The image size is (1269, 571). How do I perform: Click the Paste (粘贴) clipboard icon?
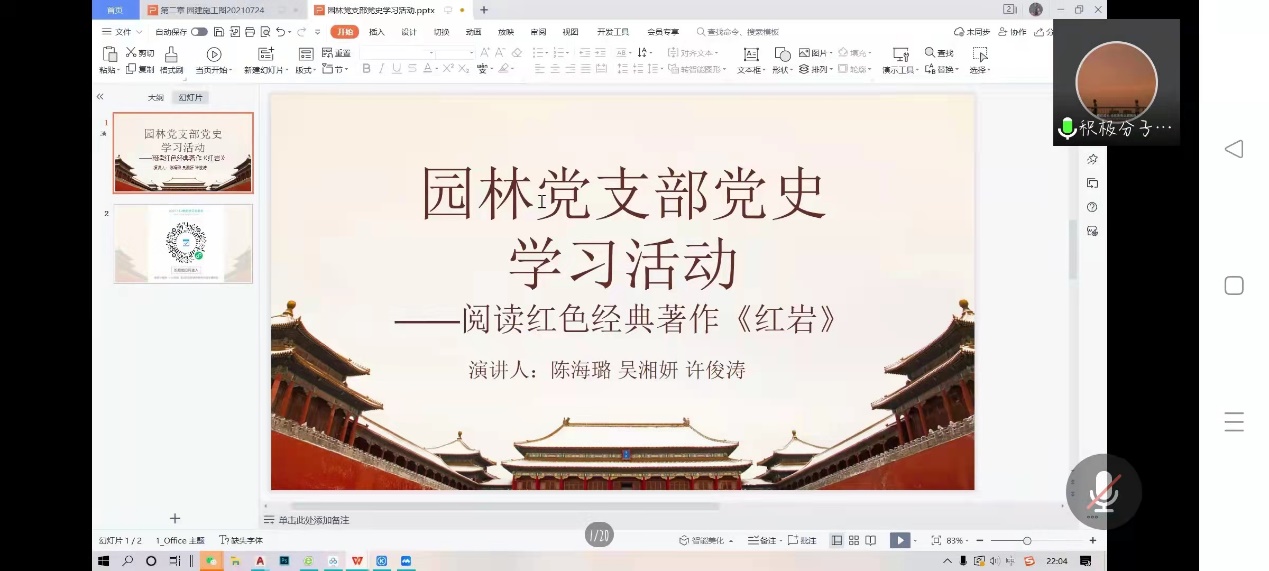pyautogui.click(x=108, y=54)
